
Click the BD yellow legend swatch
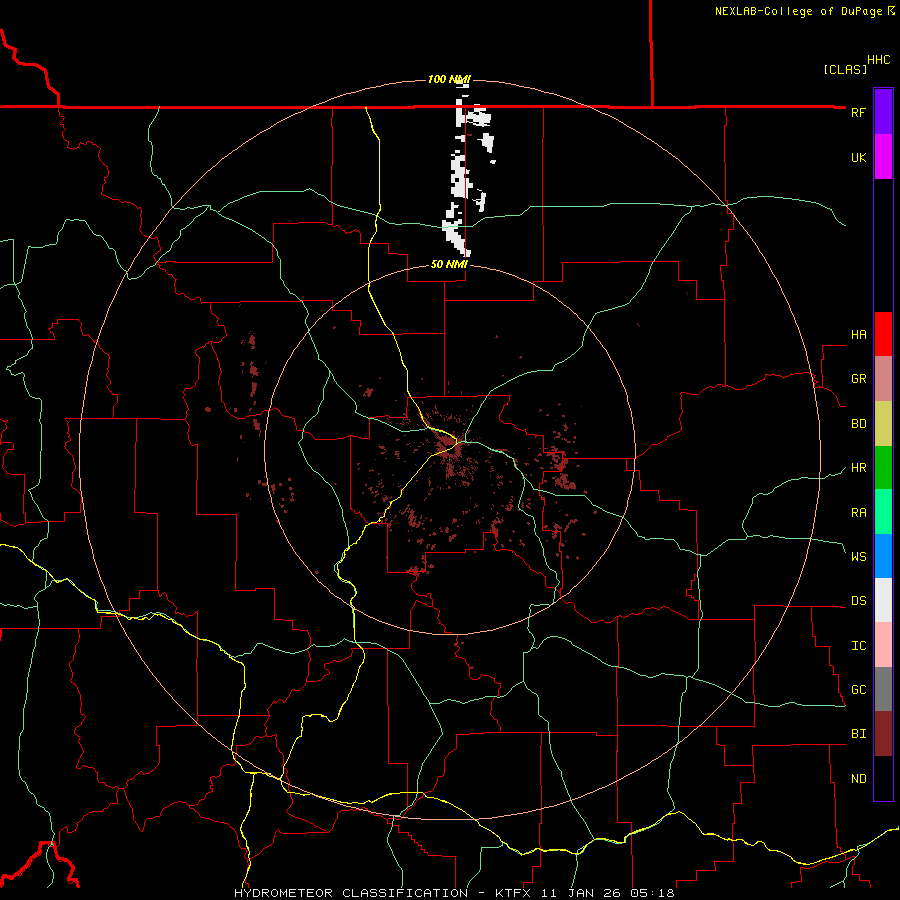coord(883,424)
